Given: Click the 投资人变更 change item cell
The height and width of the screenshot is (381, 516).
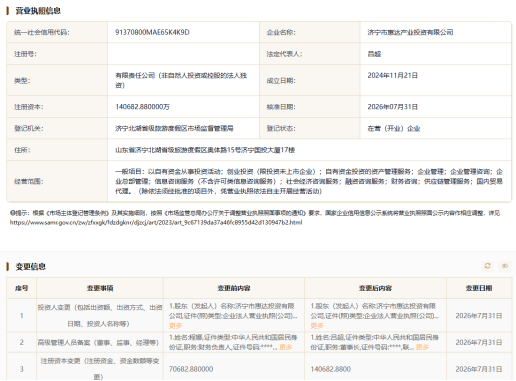Looking at the screenshot, I should tap(100, 315).
